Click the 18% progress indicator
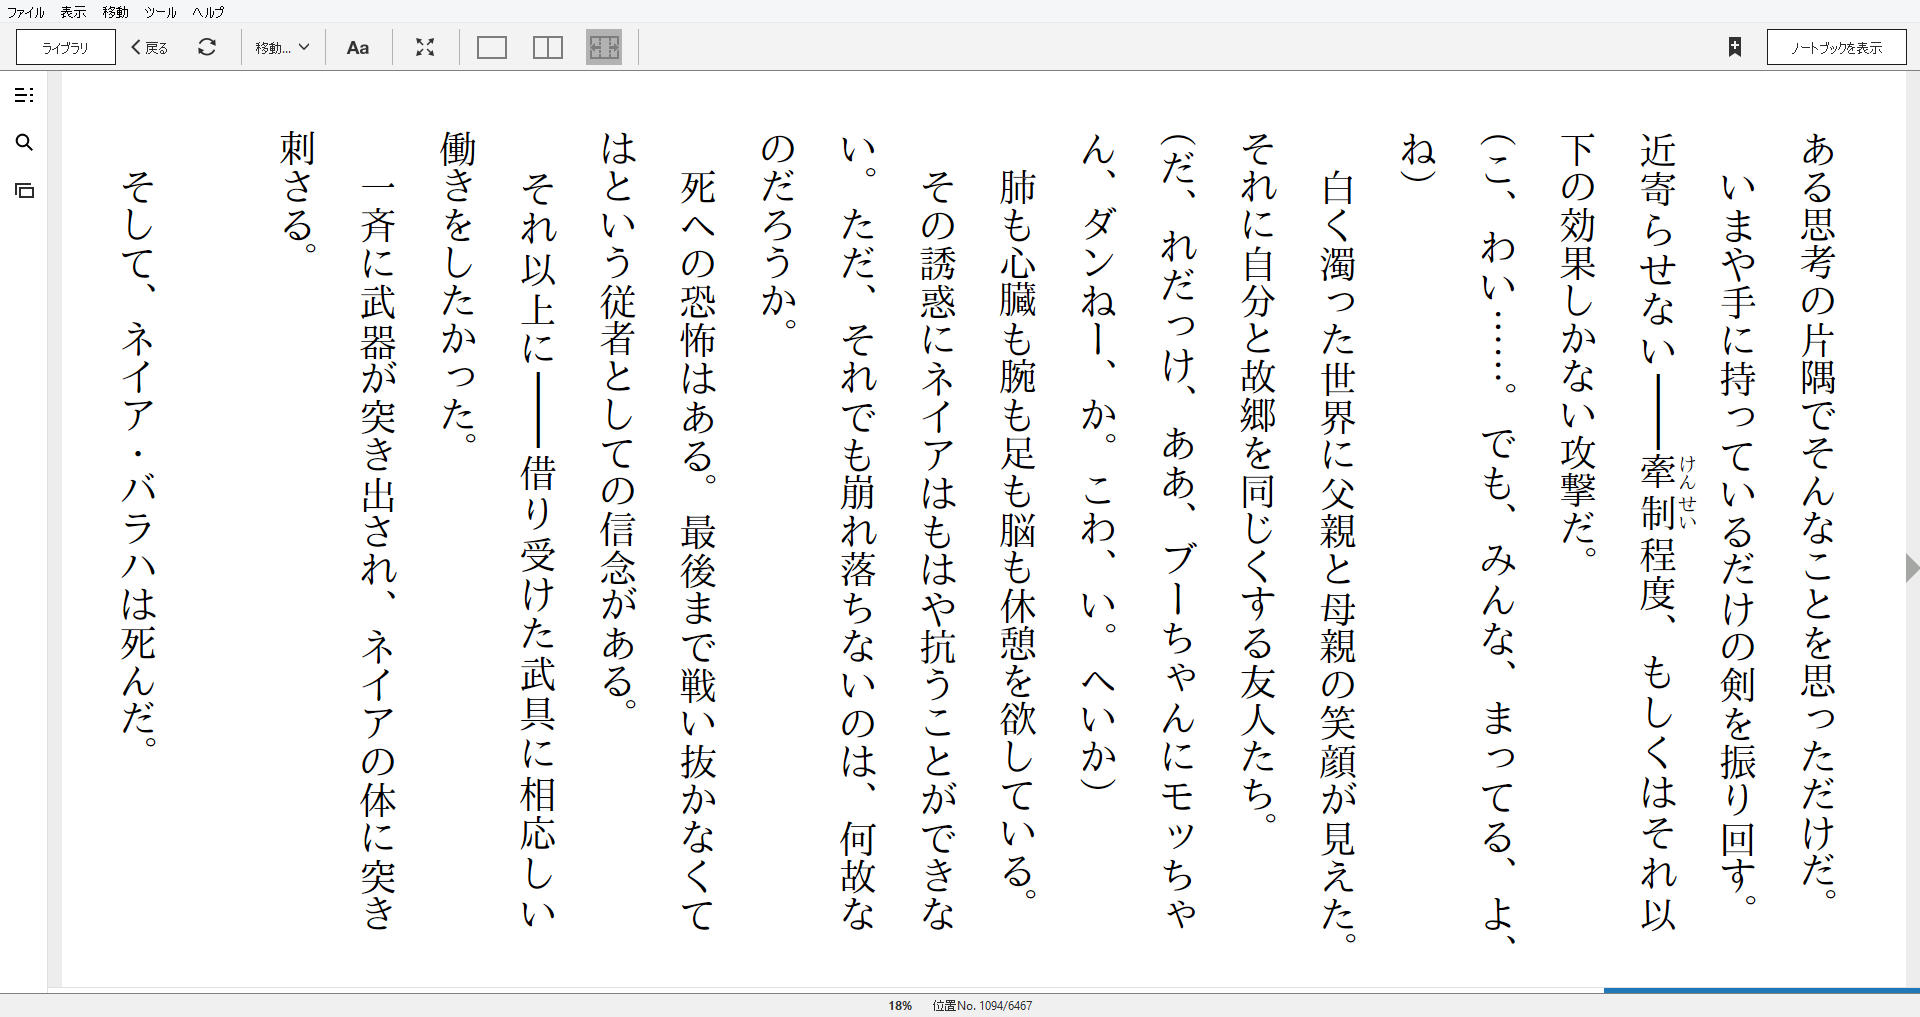Viewport: 1920px width, 1017px height. coord(900,1005)
